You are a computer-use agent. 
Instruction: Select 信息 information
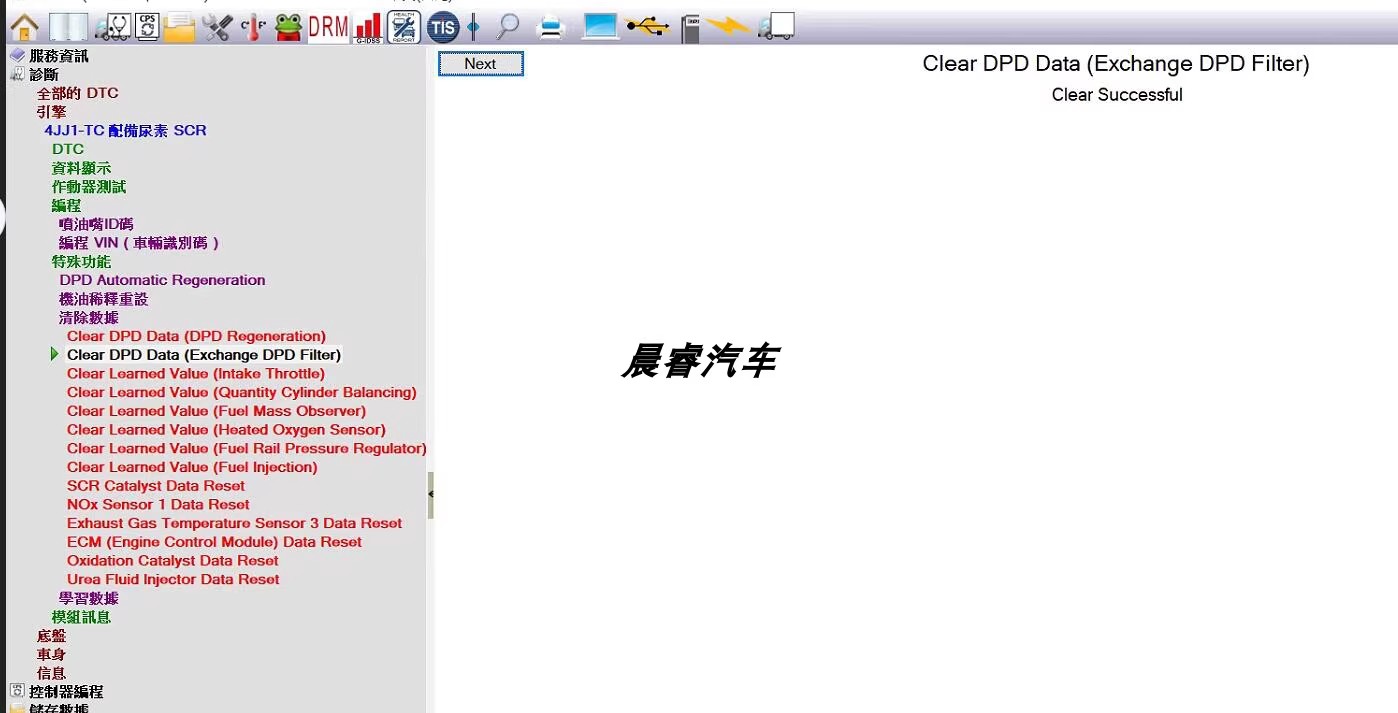pos(52,673)
